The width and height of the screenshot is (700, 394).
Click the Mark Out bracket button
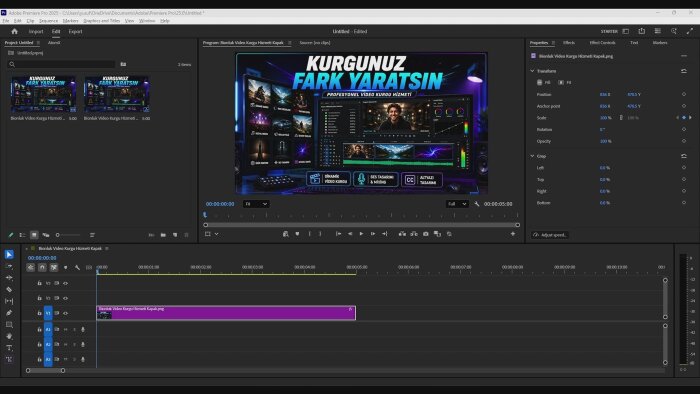(x=320, y=234)
